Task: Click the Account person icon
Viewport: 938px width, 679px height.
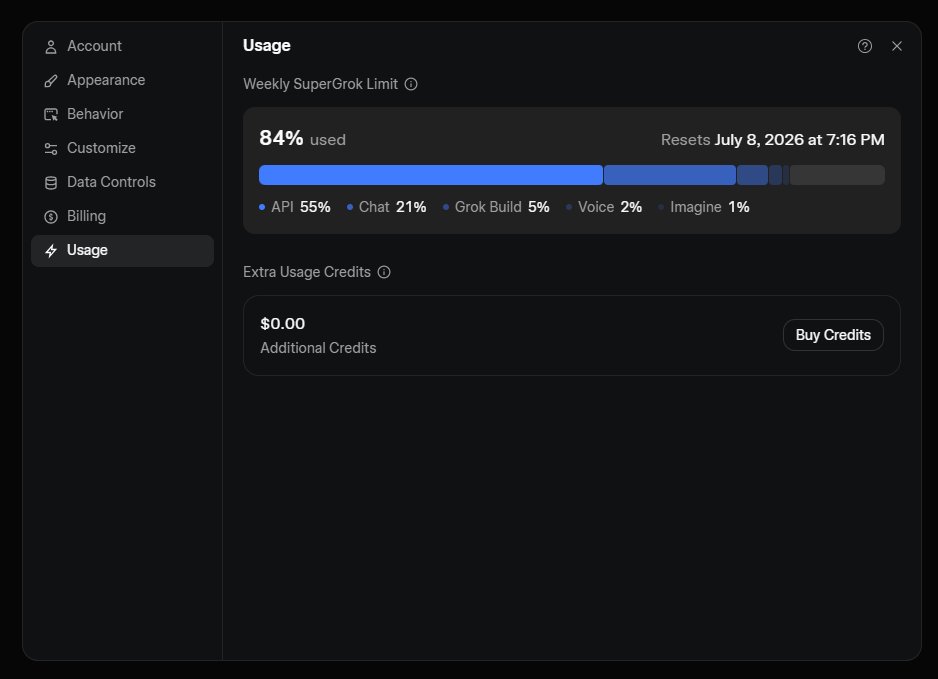Action: [51, 47]
